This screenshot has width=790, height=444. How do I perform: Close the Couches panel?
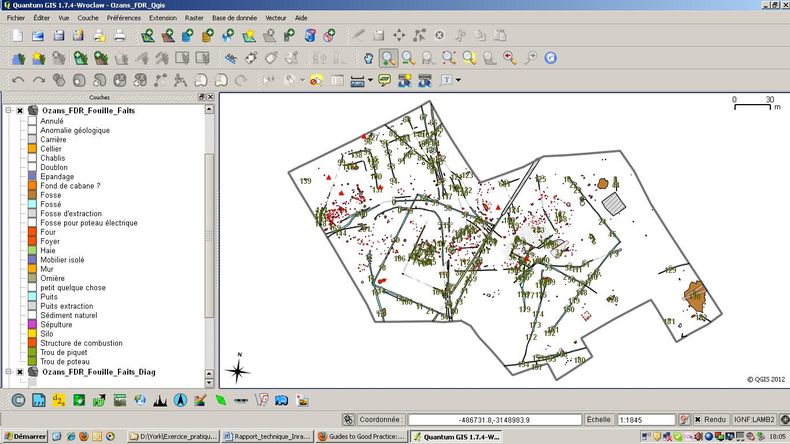click(211, 97)
